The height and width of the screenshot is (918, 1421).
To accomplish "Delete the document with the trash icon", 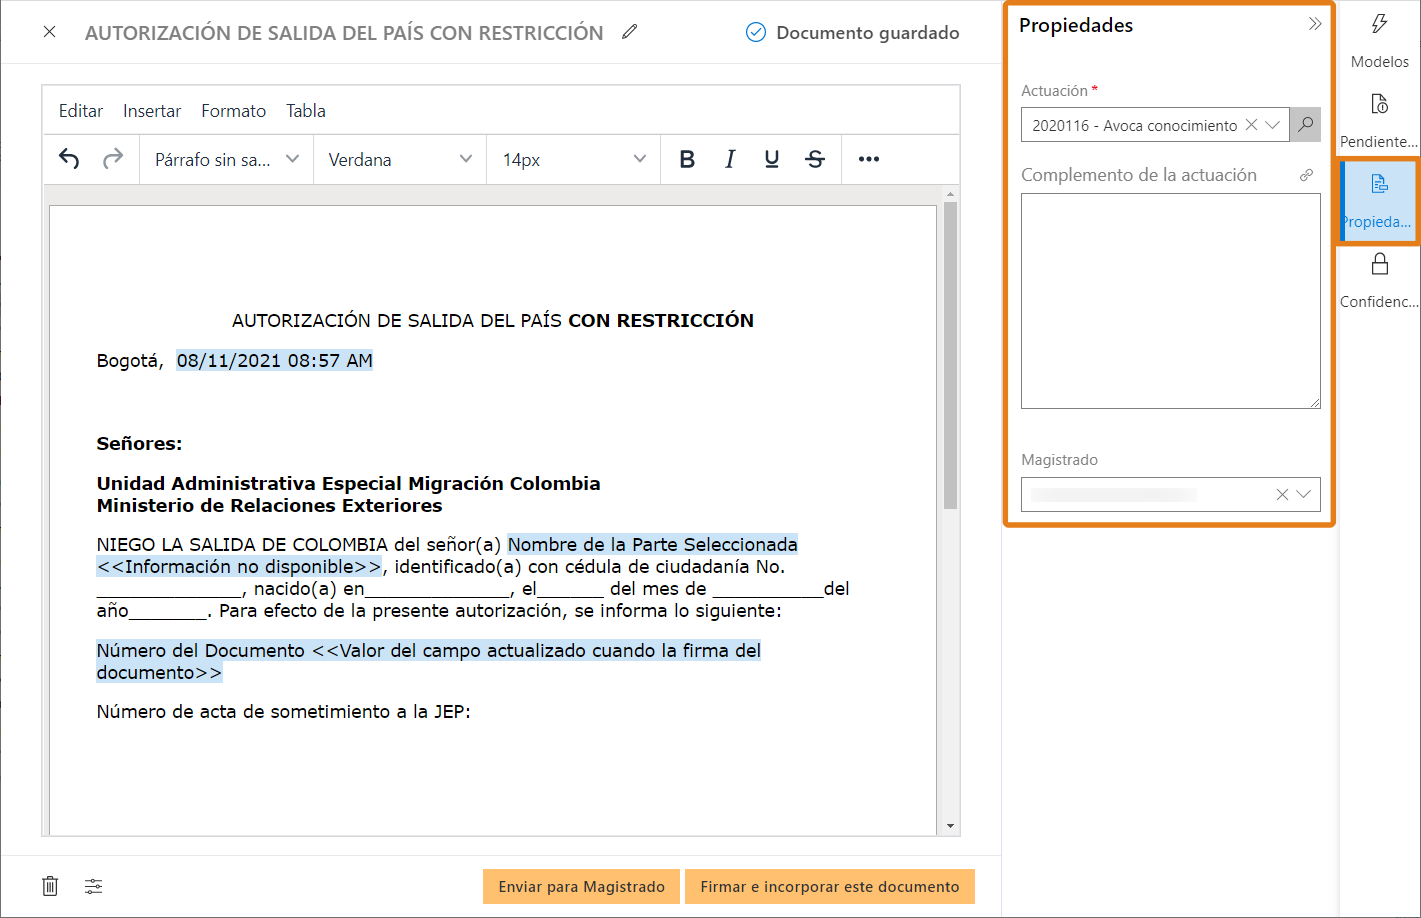I will (x=50, y=886).
